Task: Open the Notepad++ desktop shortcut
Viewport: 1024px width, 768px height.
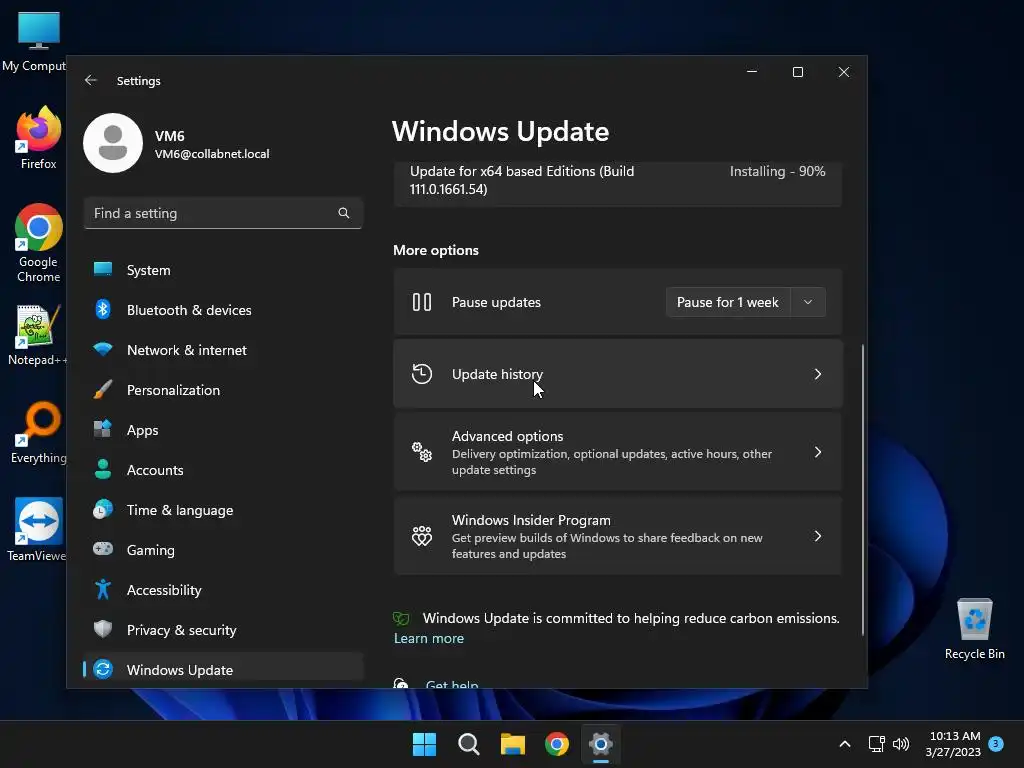Action: click(39, 334)
